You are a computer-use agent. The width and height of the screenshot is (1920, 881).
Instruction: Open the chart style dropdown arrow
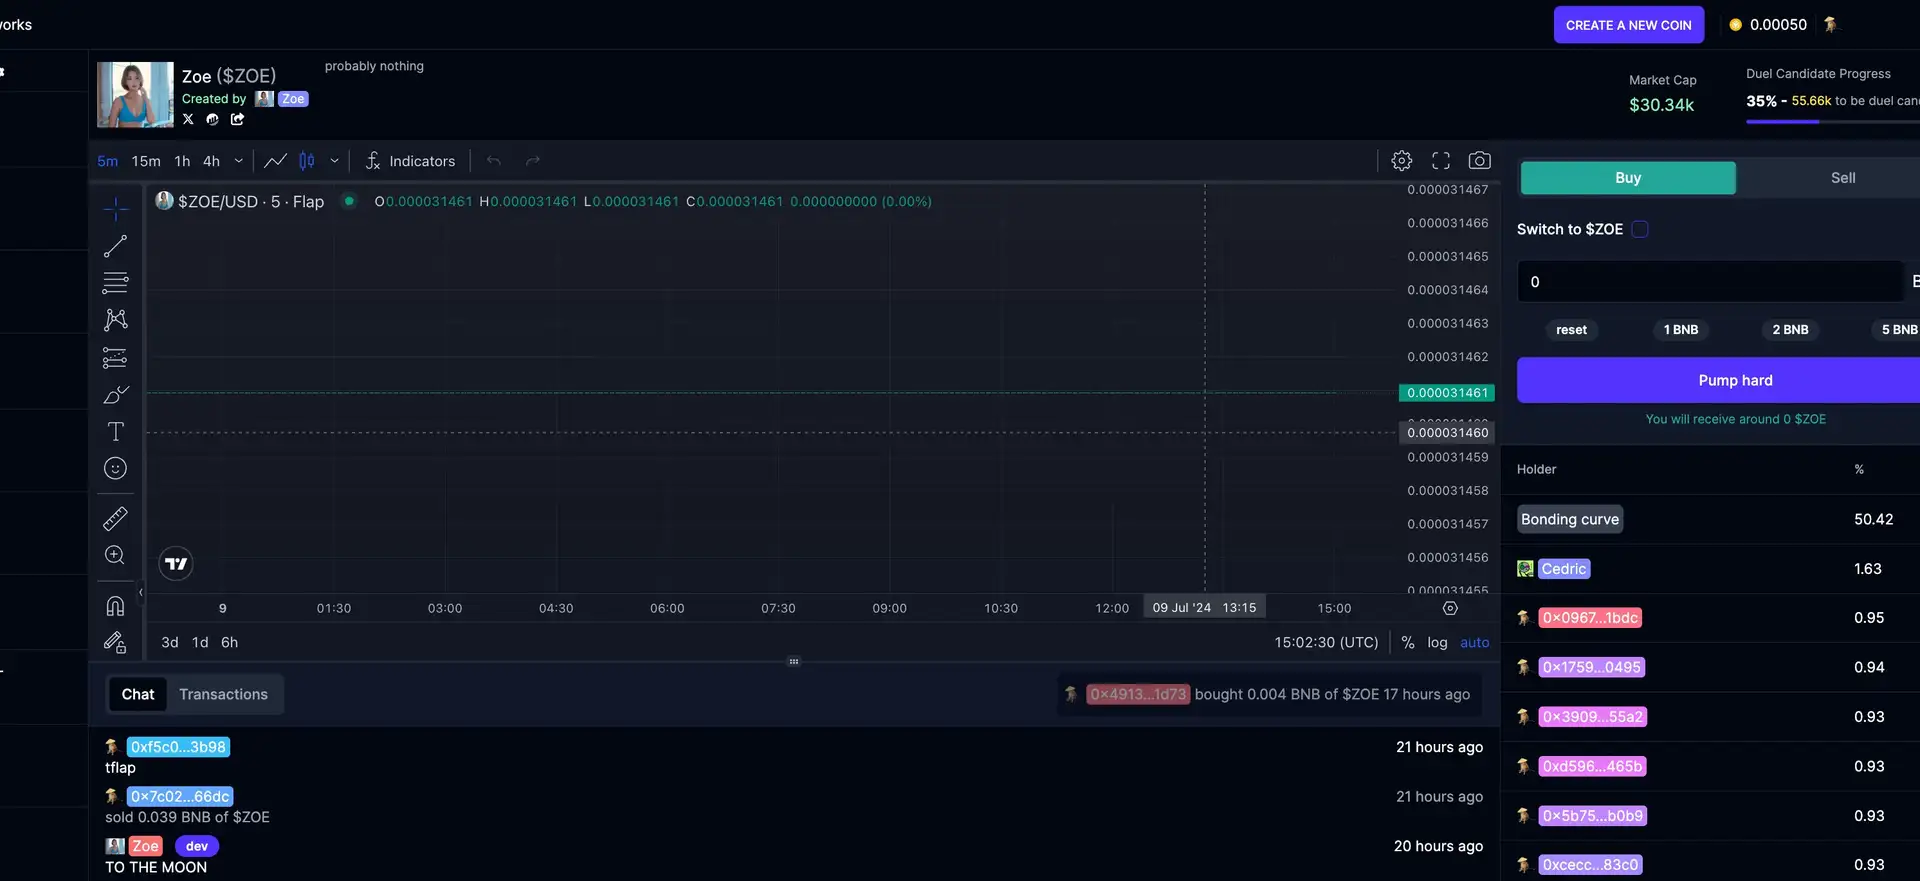[334, 161]
